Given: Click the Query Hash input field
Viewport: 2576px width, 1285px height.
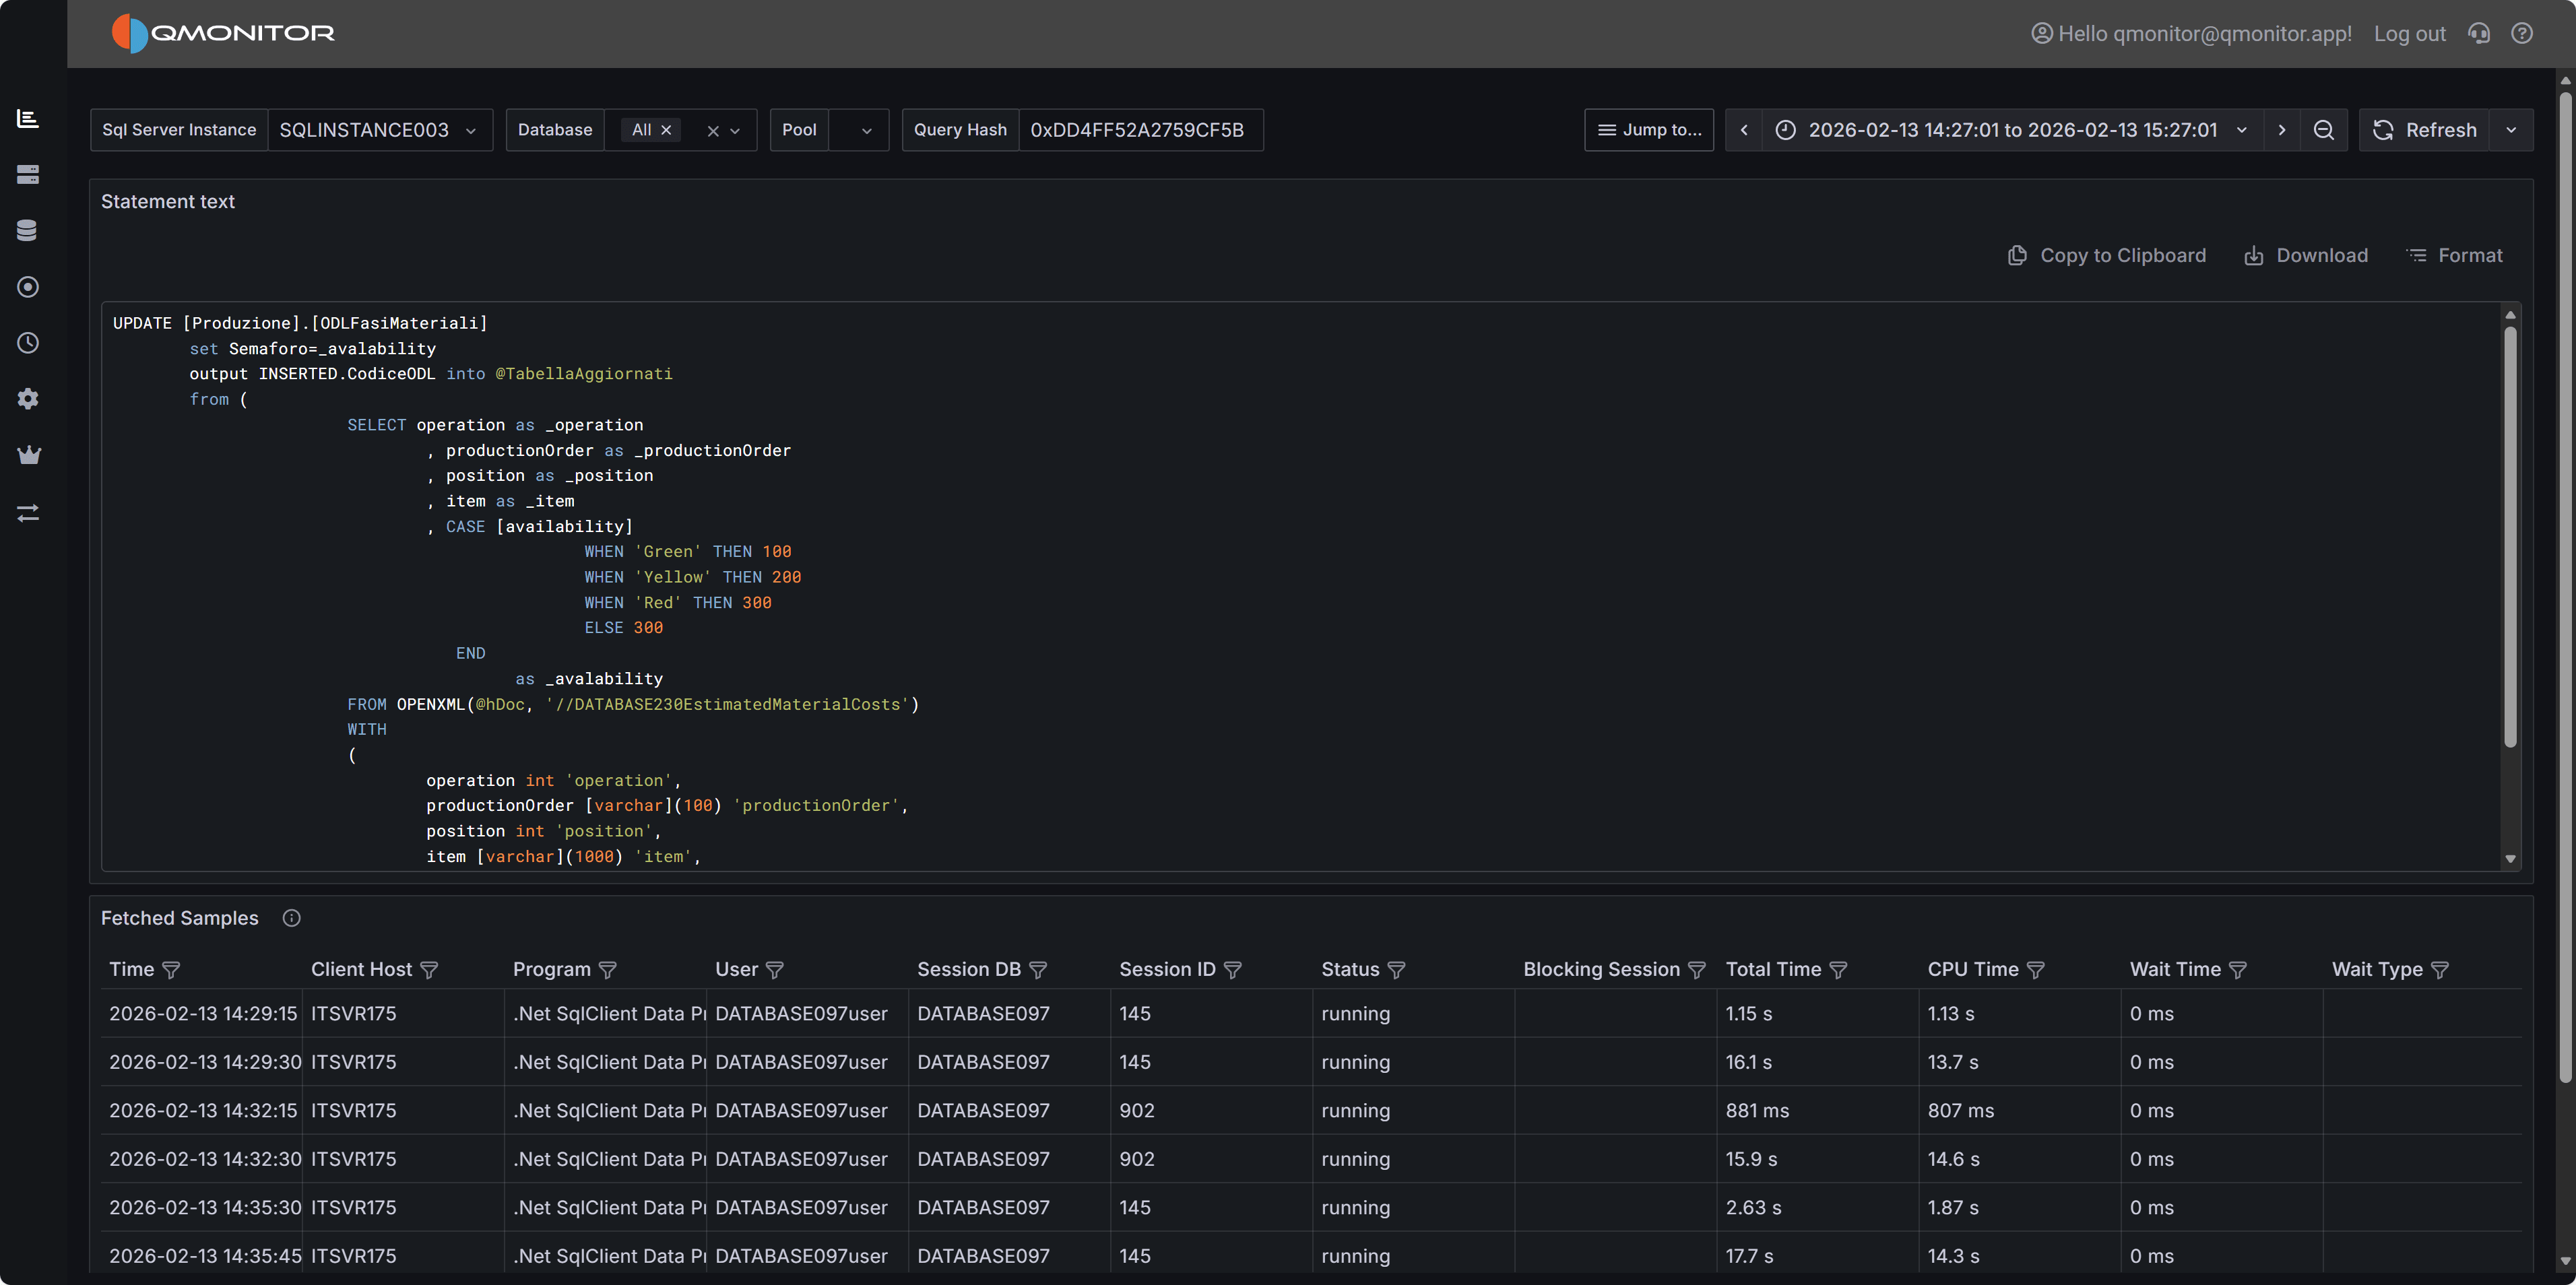Looking at the screenshot, I should click(1141, 129).
